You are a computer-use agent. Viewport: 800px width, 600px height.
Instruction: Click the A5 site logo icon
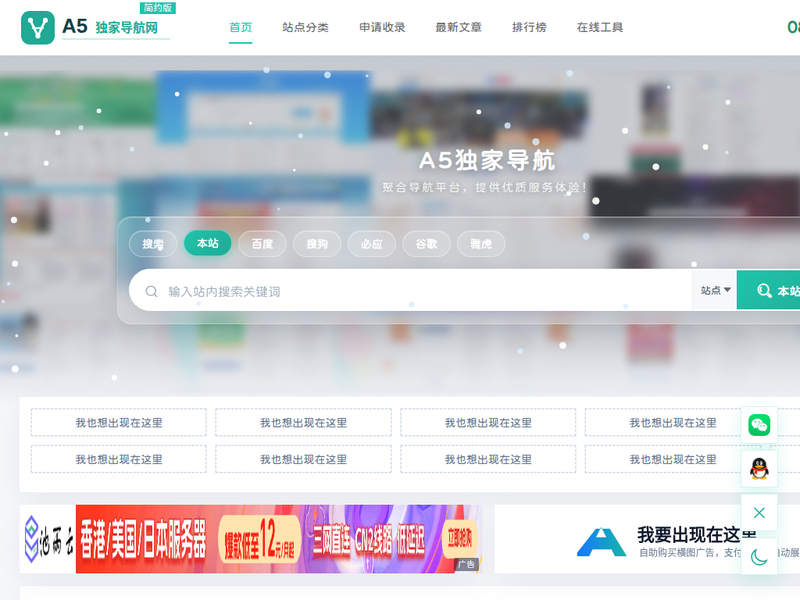[x=38, y=28]
